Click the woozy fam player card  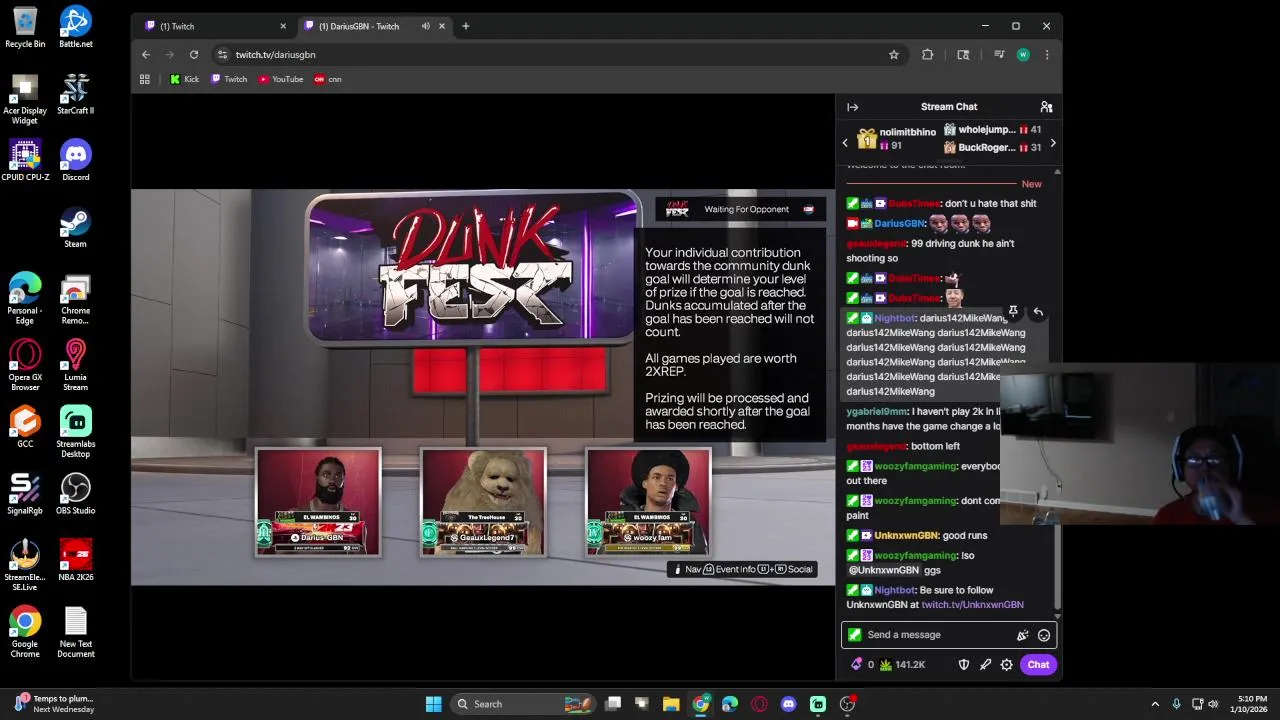pyautogui.click(x=649, y=502)
